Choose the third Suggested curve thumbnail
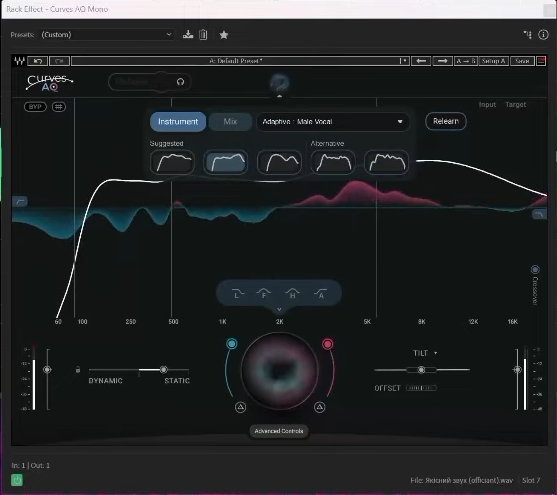This screenshot has height=495, width=557. click(279, 162)
